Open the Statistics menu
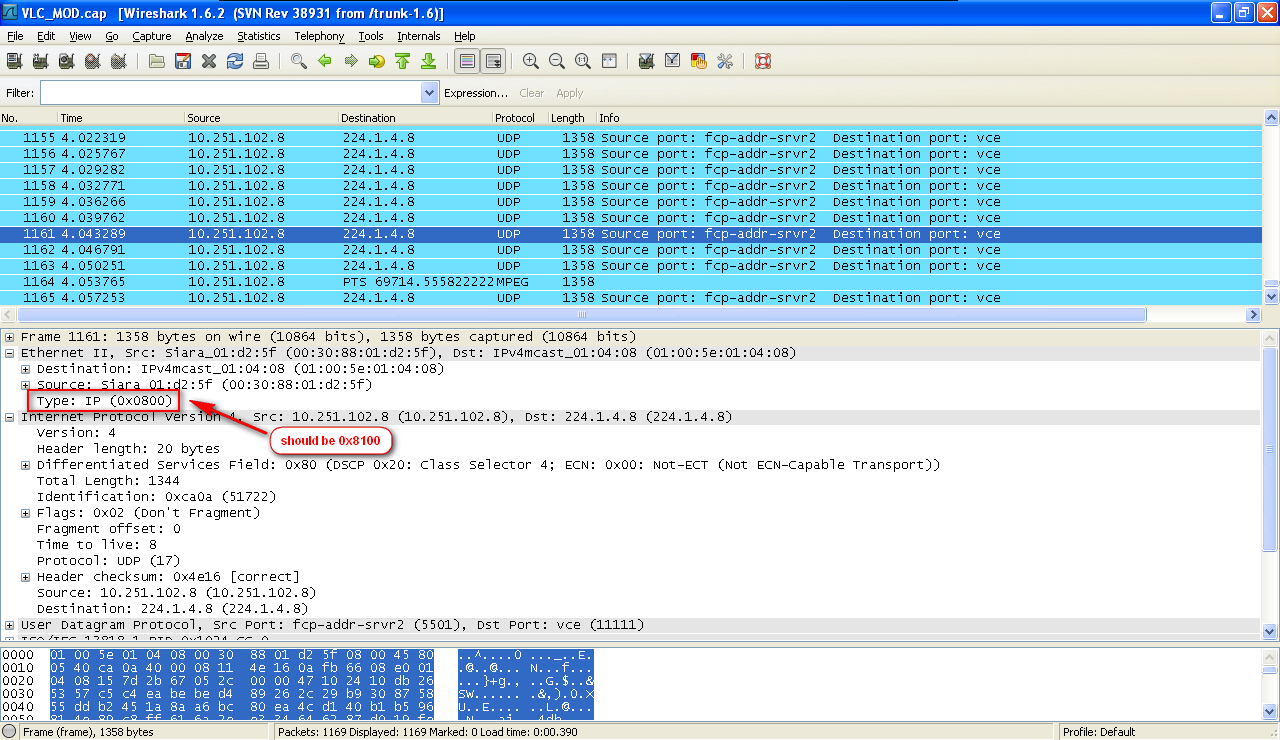 pos(258,36)
